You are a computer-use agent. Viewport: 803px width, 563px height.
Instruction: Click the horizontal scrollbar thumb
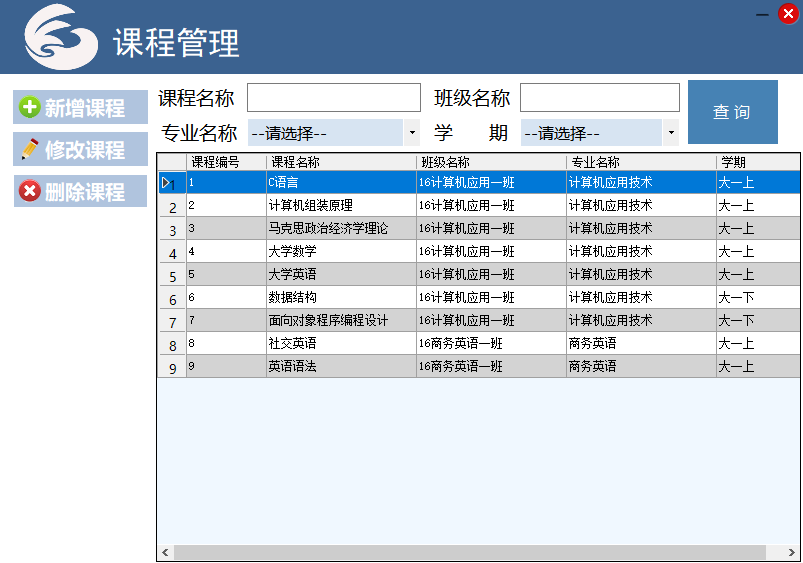pyautogui.click(x=470, y=552)
